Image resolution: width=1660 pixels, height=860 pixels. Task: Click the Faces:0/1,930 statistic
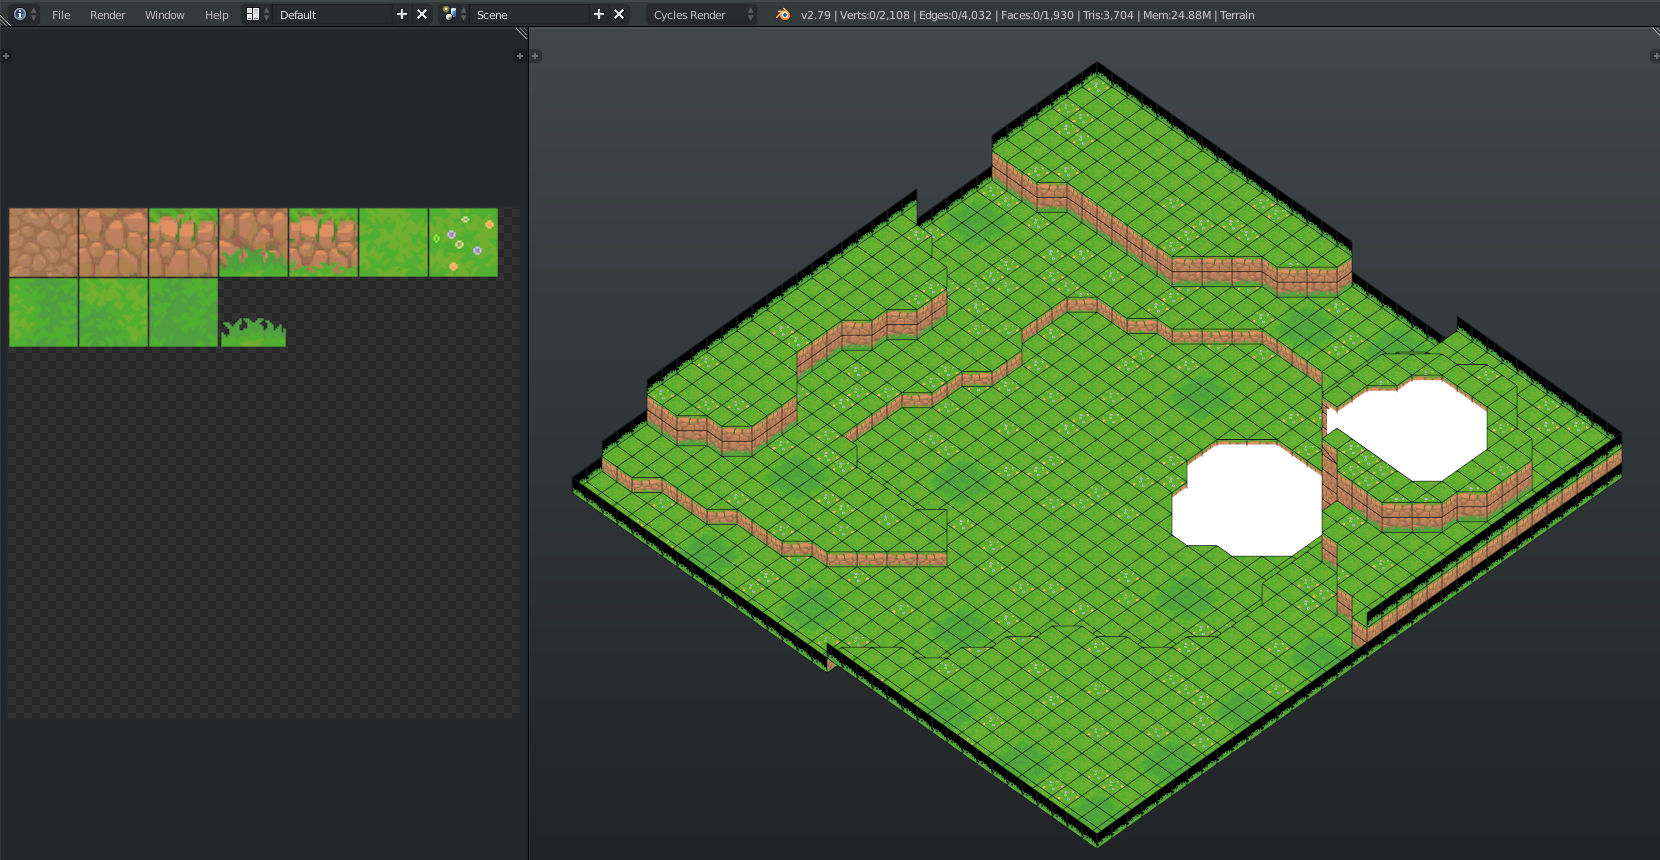click(x=1037, y=15)
